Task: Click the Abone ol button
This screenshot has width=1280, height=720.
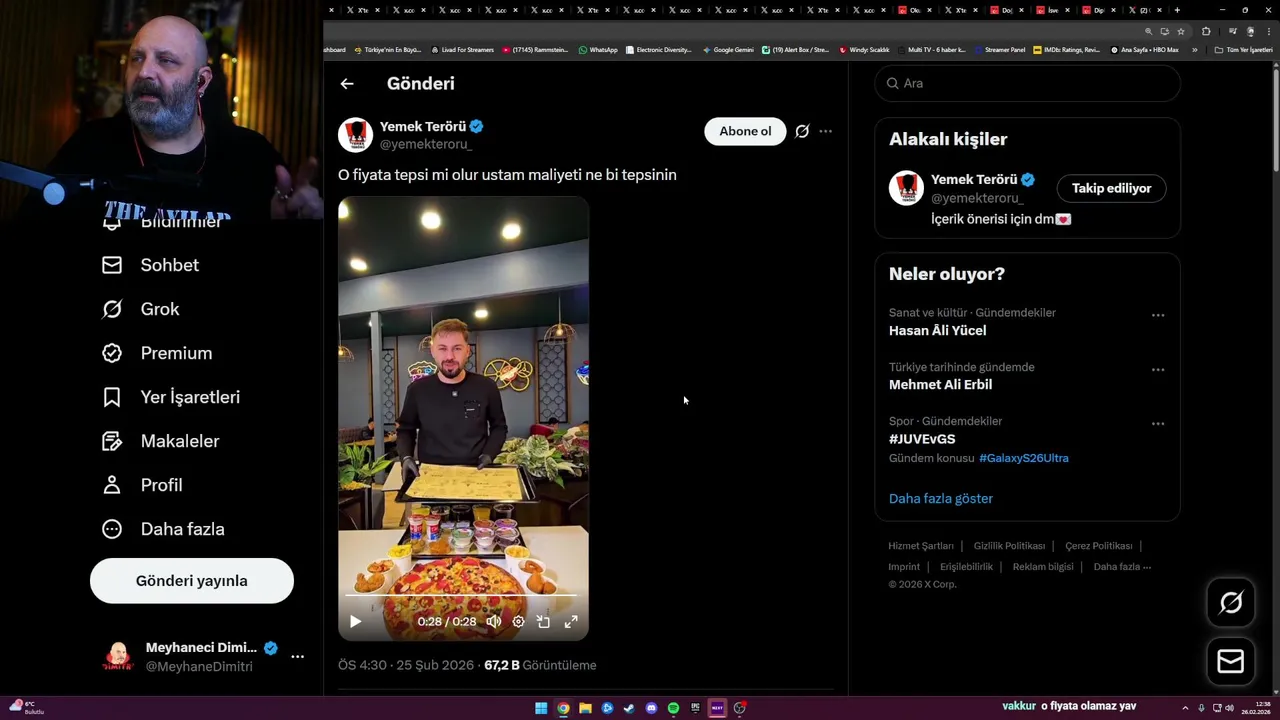Action: click(x=745, y=132)
